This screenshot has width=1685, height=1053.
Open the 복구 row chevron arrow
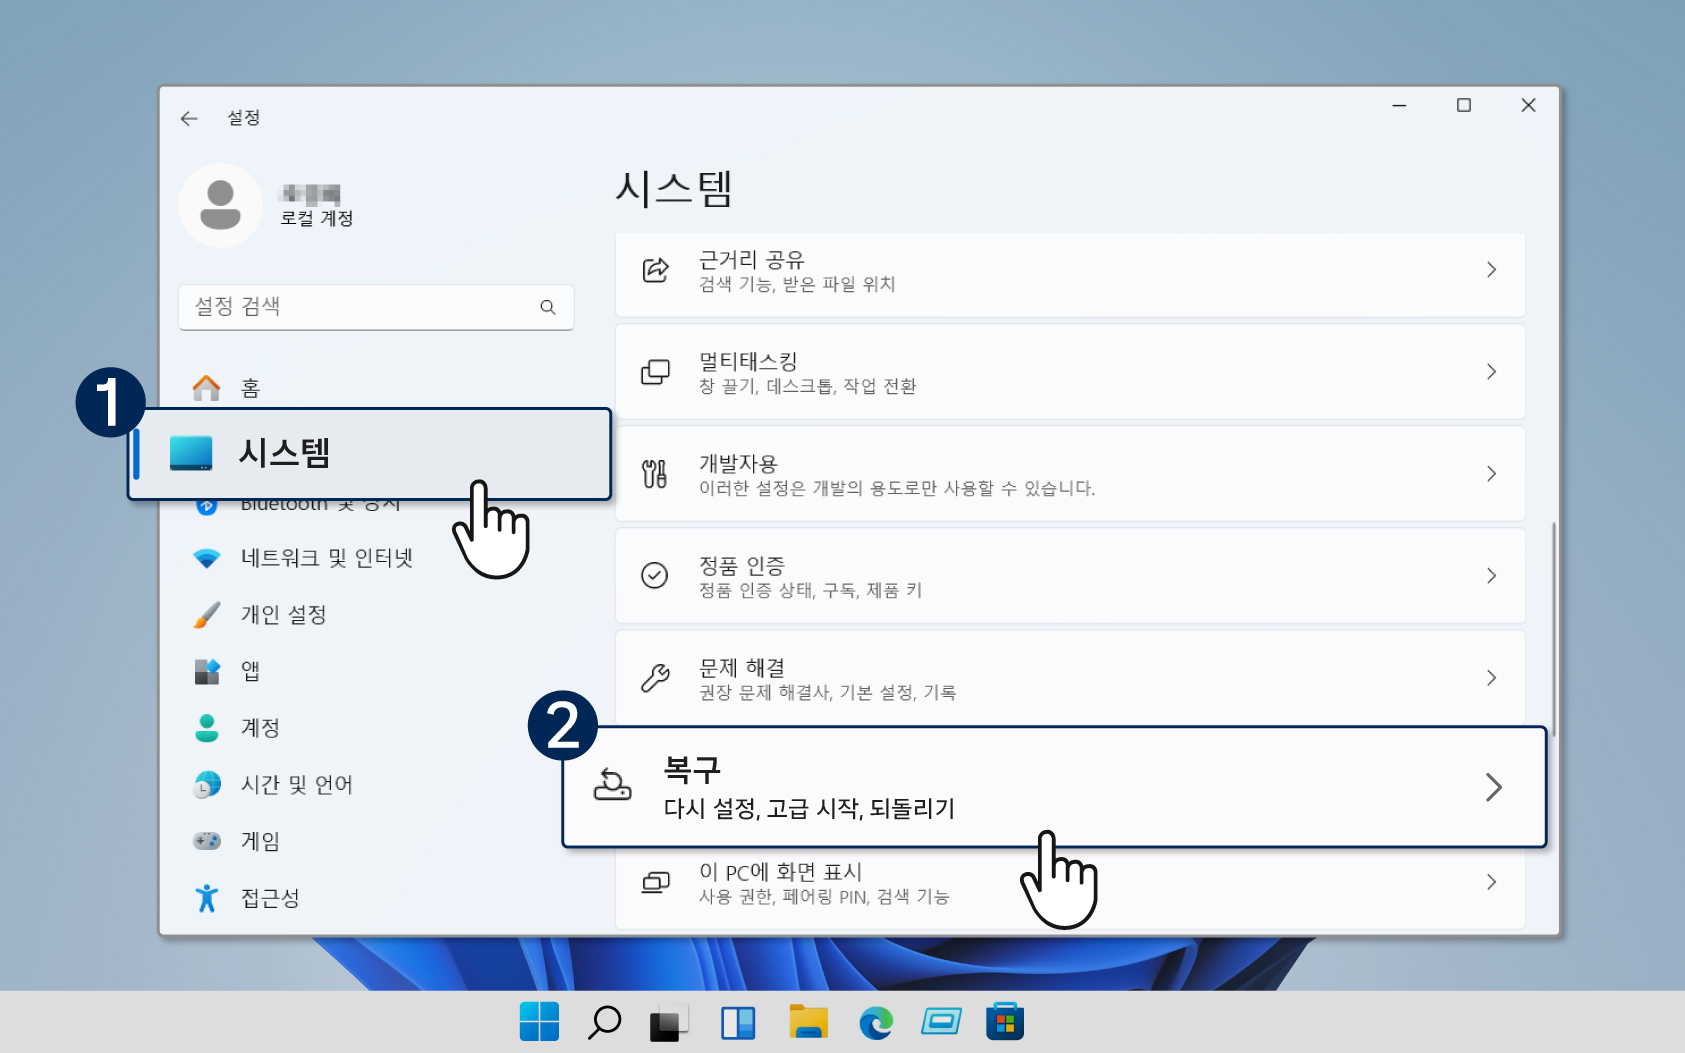click(1493, 787)
